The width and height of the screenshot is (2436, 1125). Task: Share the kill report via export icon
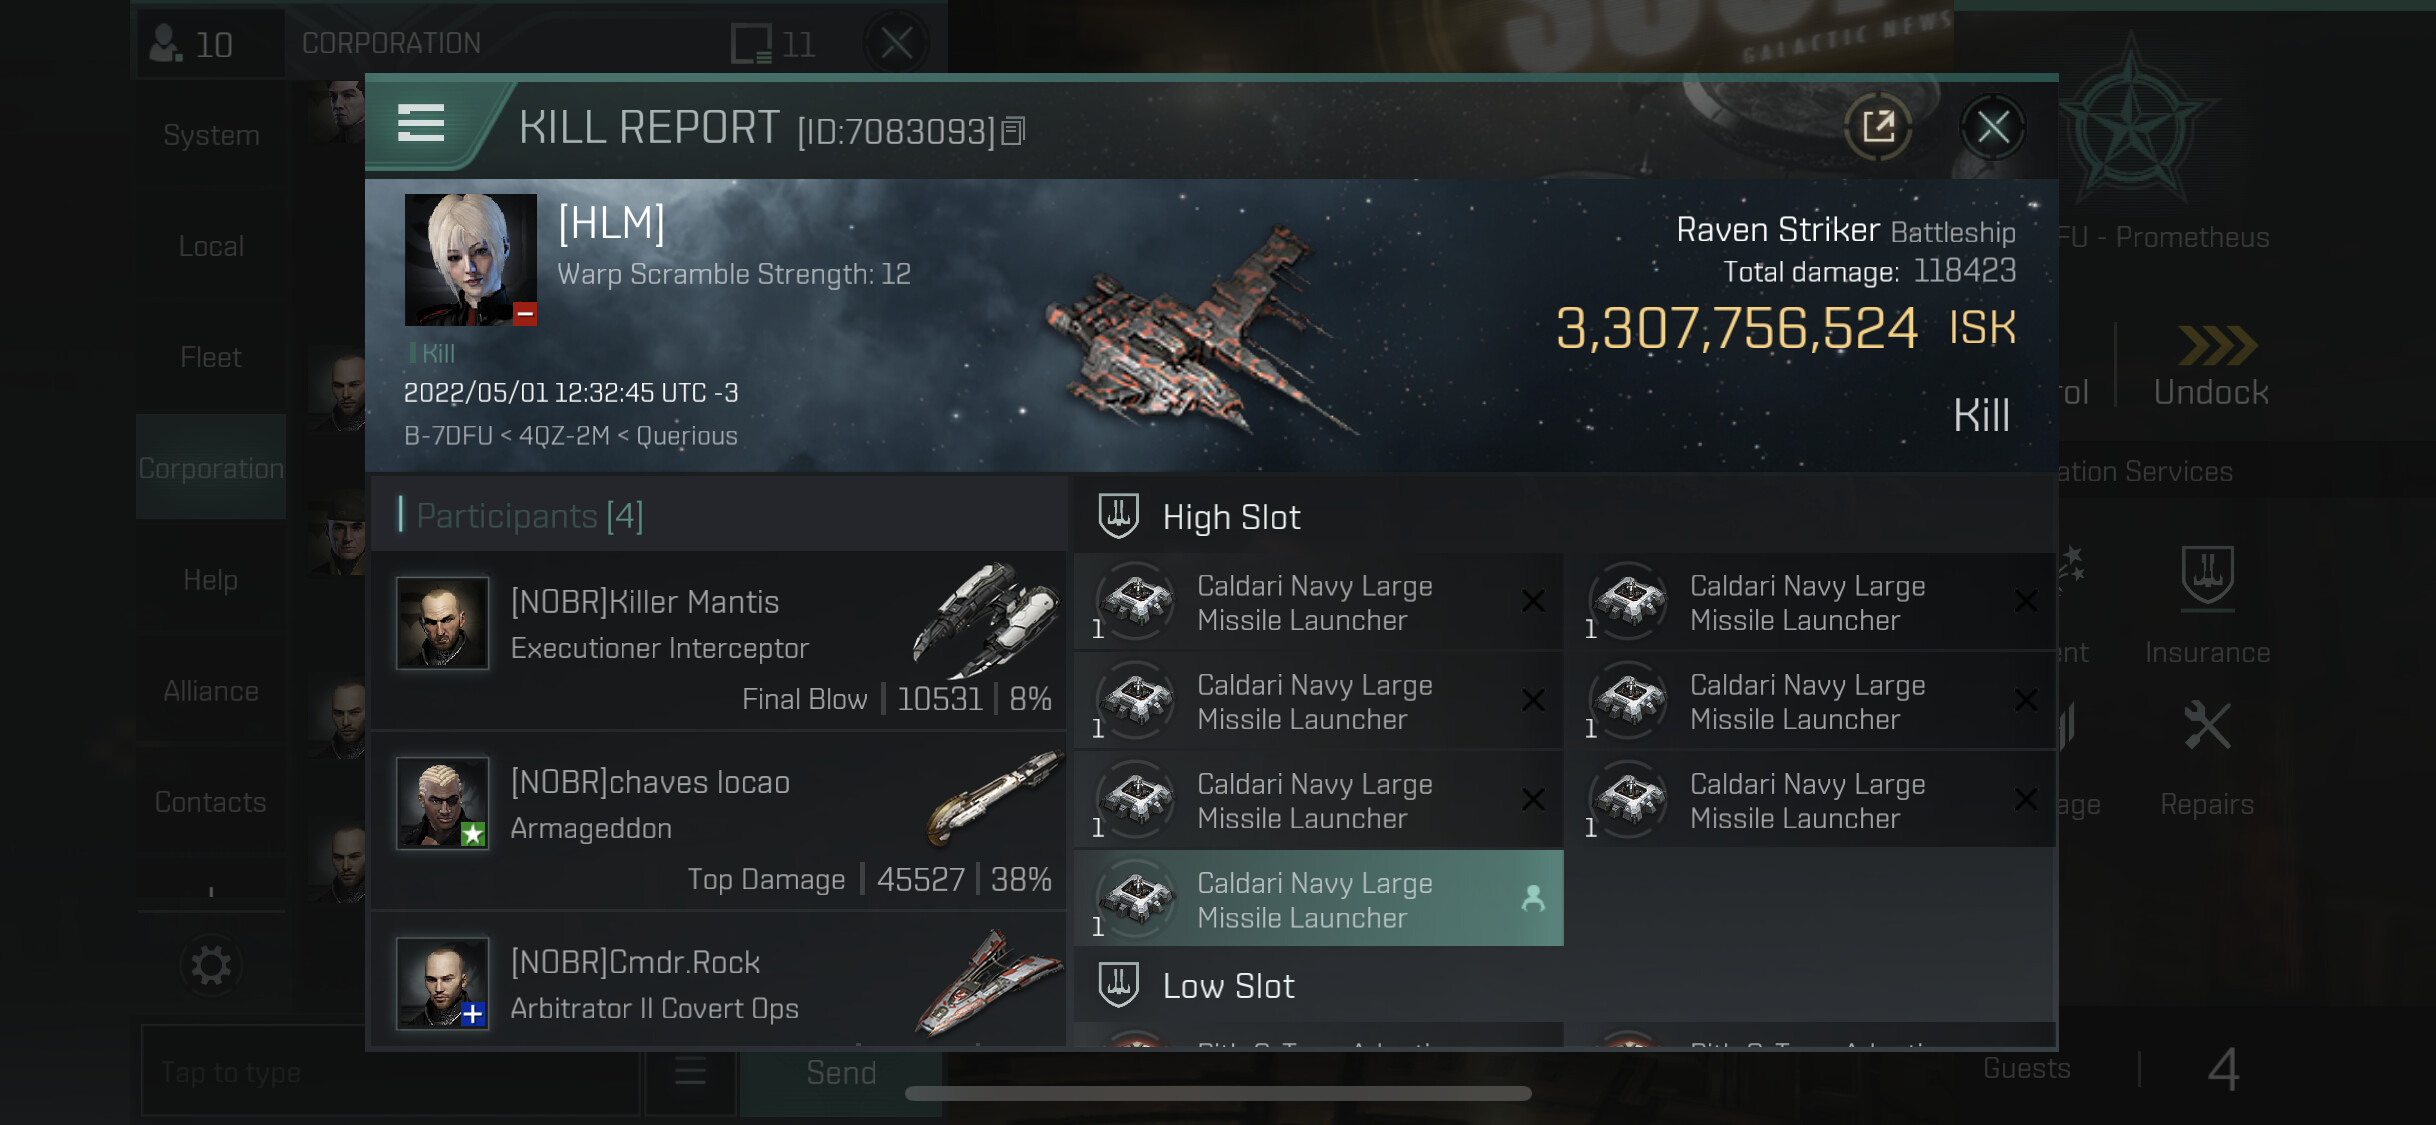pyautogui.click(x=1878, y=127)
